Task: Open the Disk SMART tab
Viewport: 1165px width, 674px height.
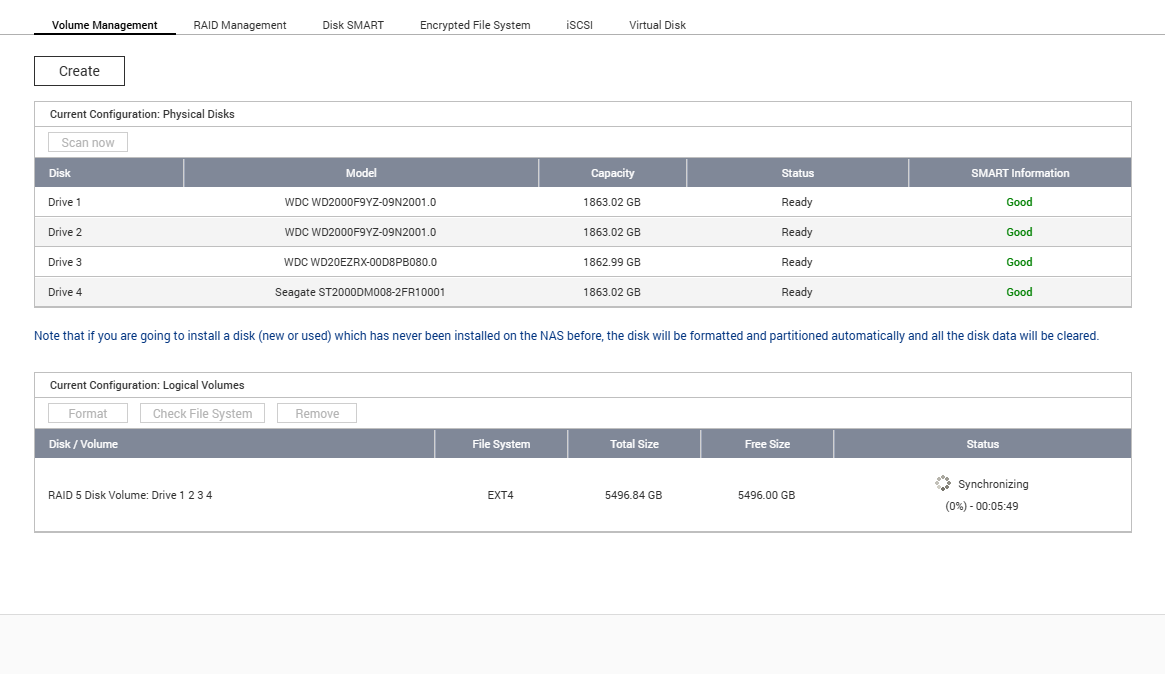Action: coord(353,25)
